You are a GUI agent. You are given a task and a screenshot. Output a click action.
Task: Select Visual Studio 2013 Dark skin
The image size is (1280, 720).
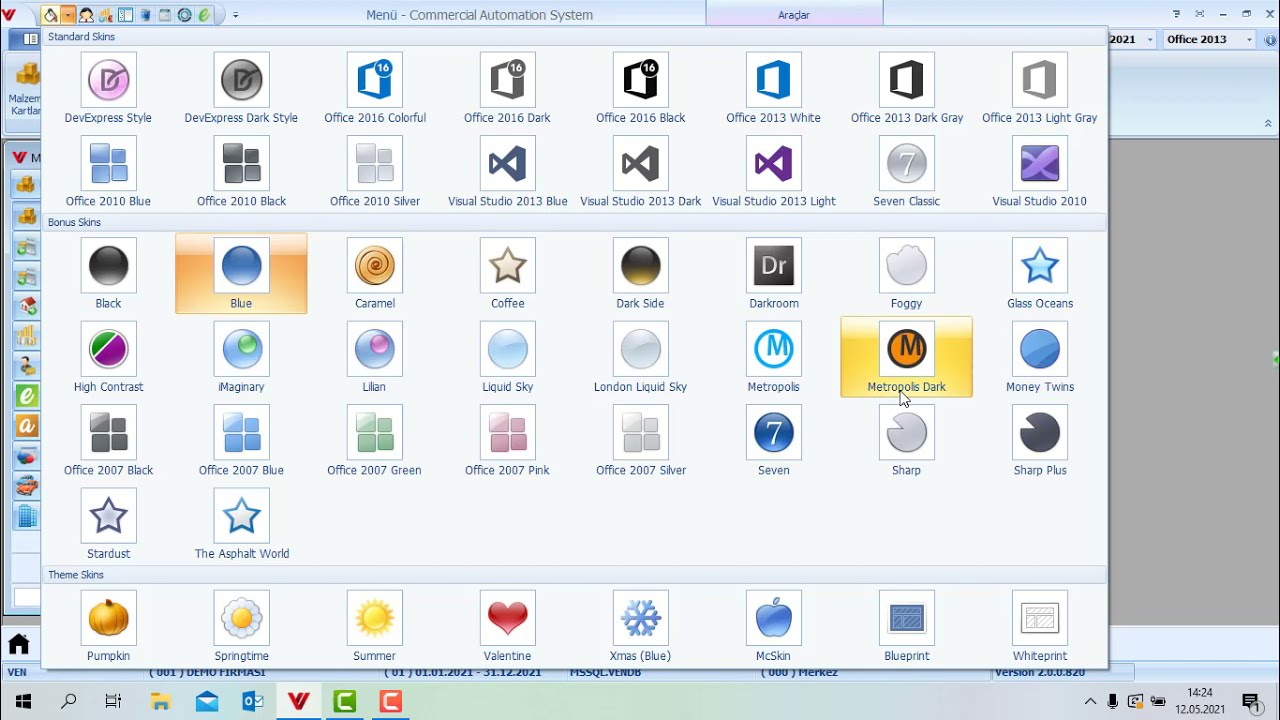[640, 172]
